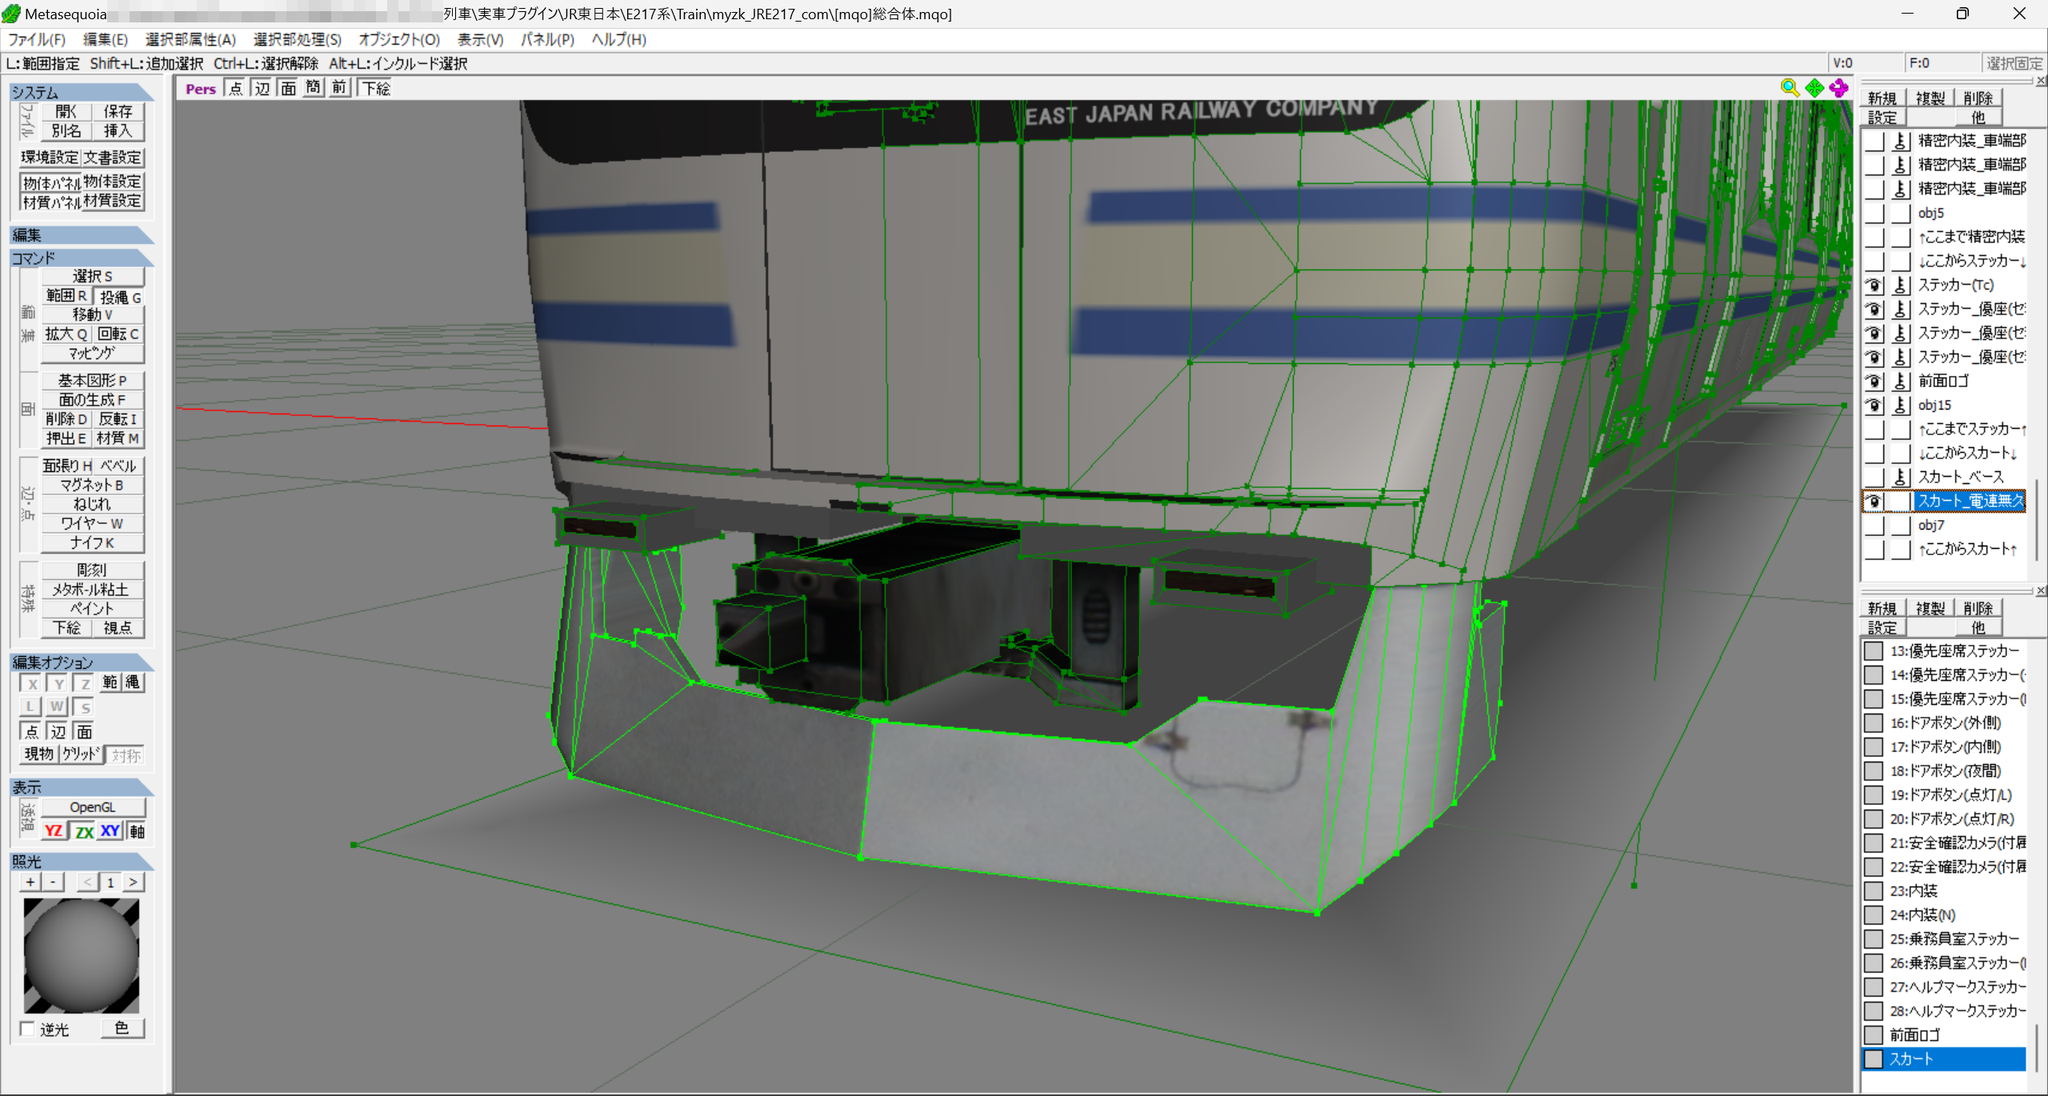
Task: Click the magenta rotate view icon
Action: coord(1838,88)
